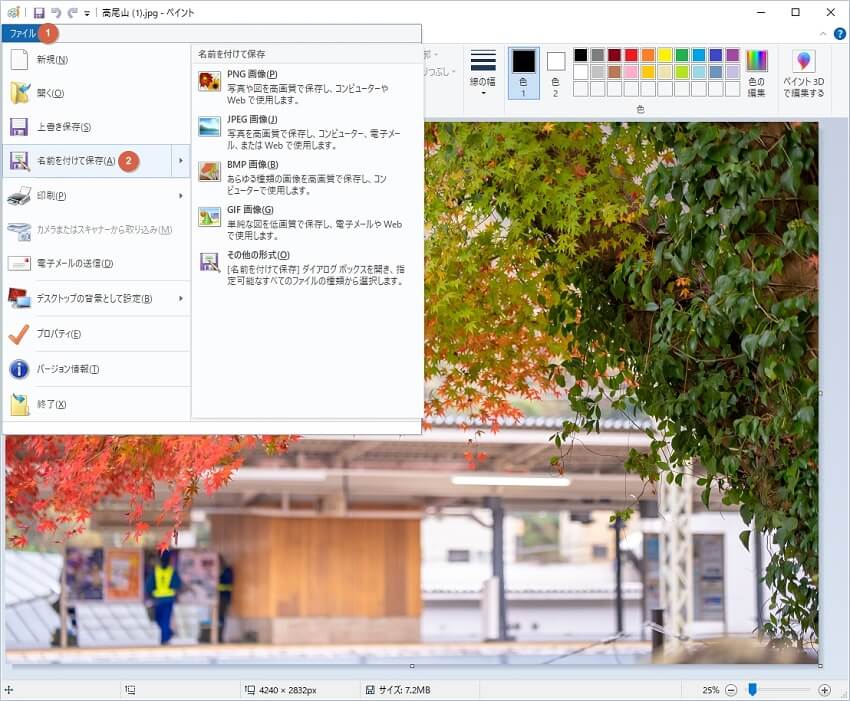Screen dimensions: 850x701
Task: Pick the red color swatch in palette
Action: click(631, 55)
